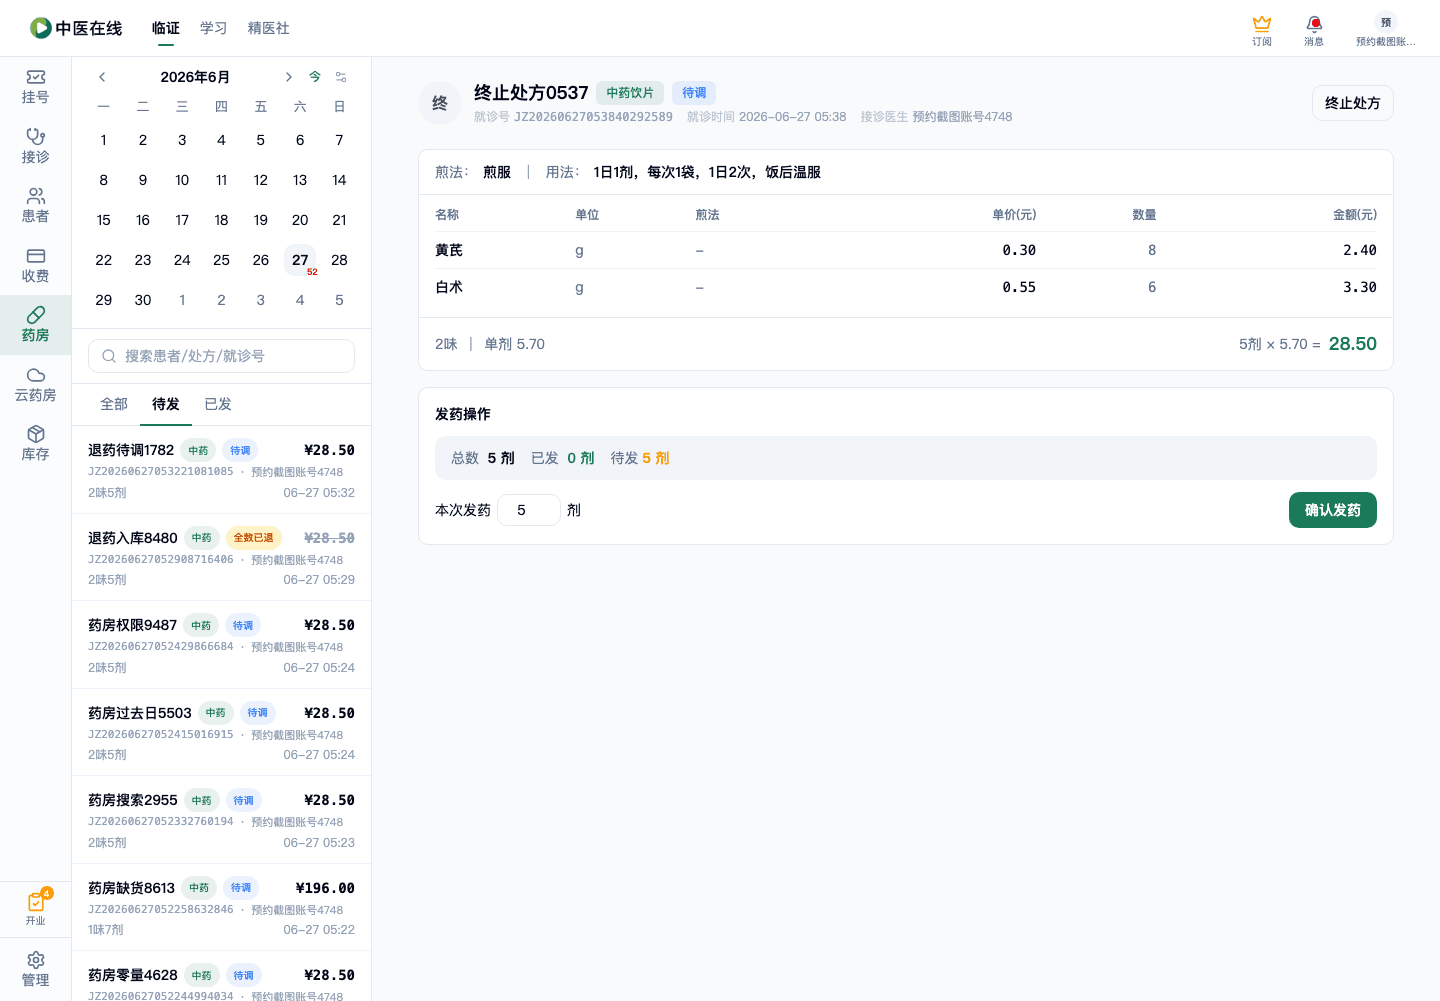
Task: Open the 接诊 consultation sidebar icon
Action: pos(35,146)
